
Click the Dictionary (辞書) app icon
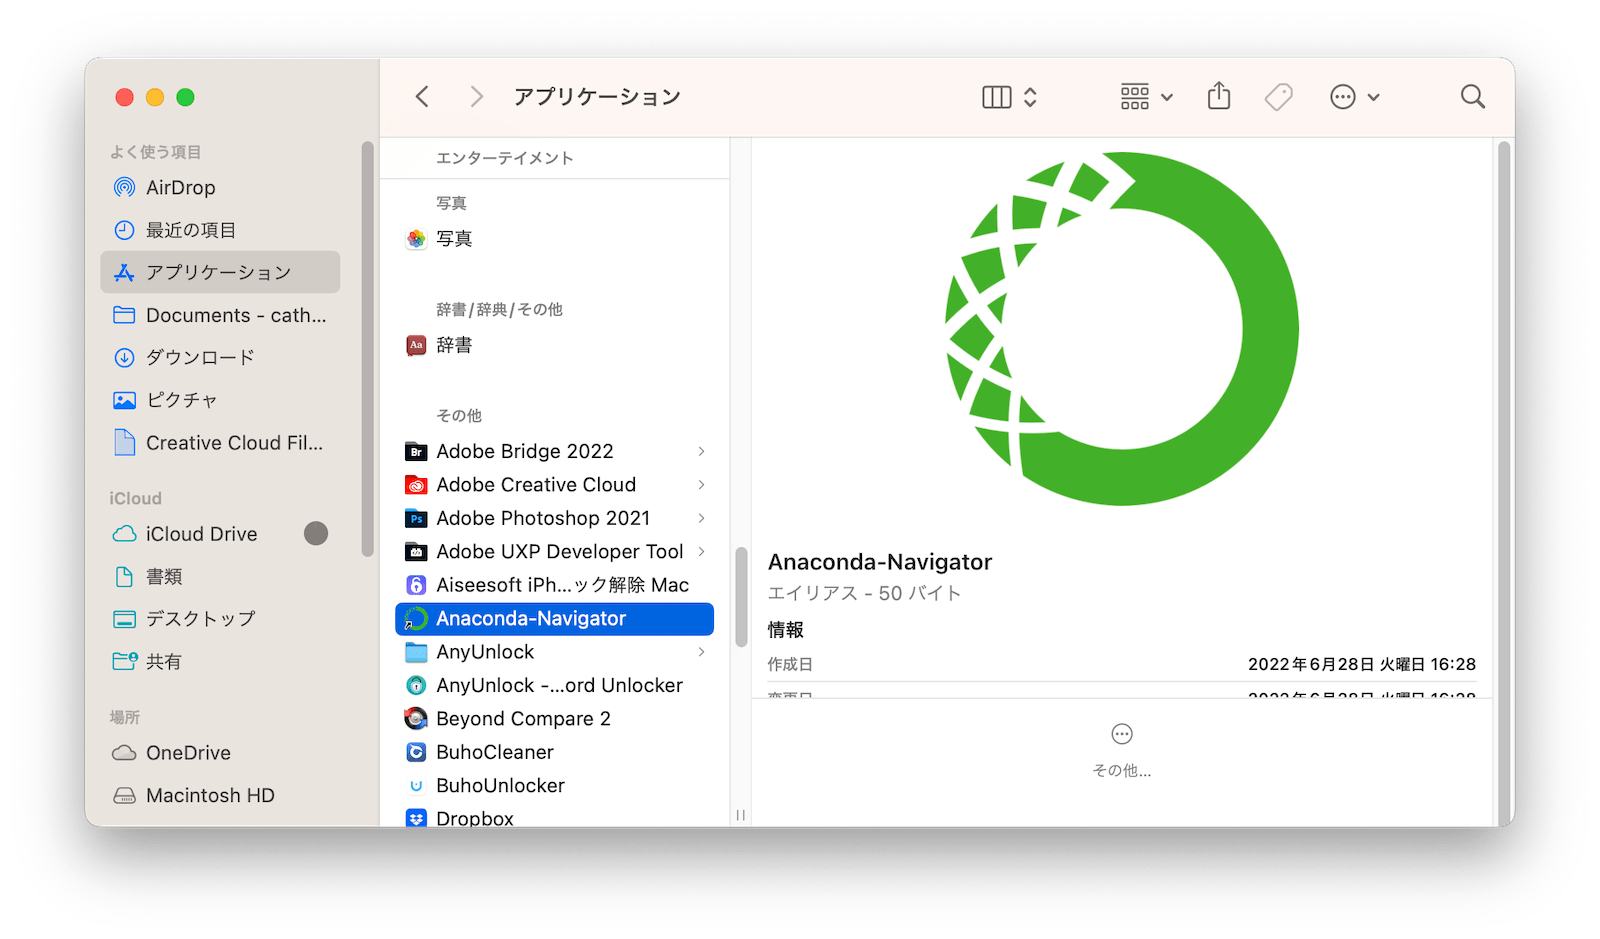click(x=416, y=346)
